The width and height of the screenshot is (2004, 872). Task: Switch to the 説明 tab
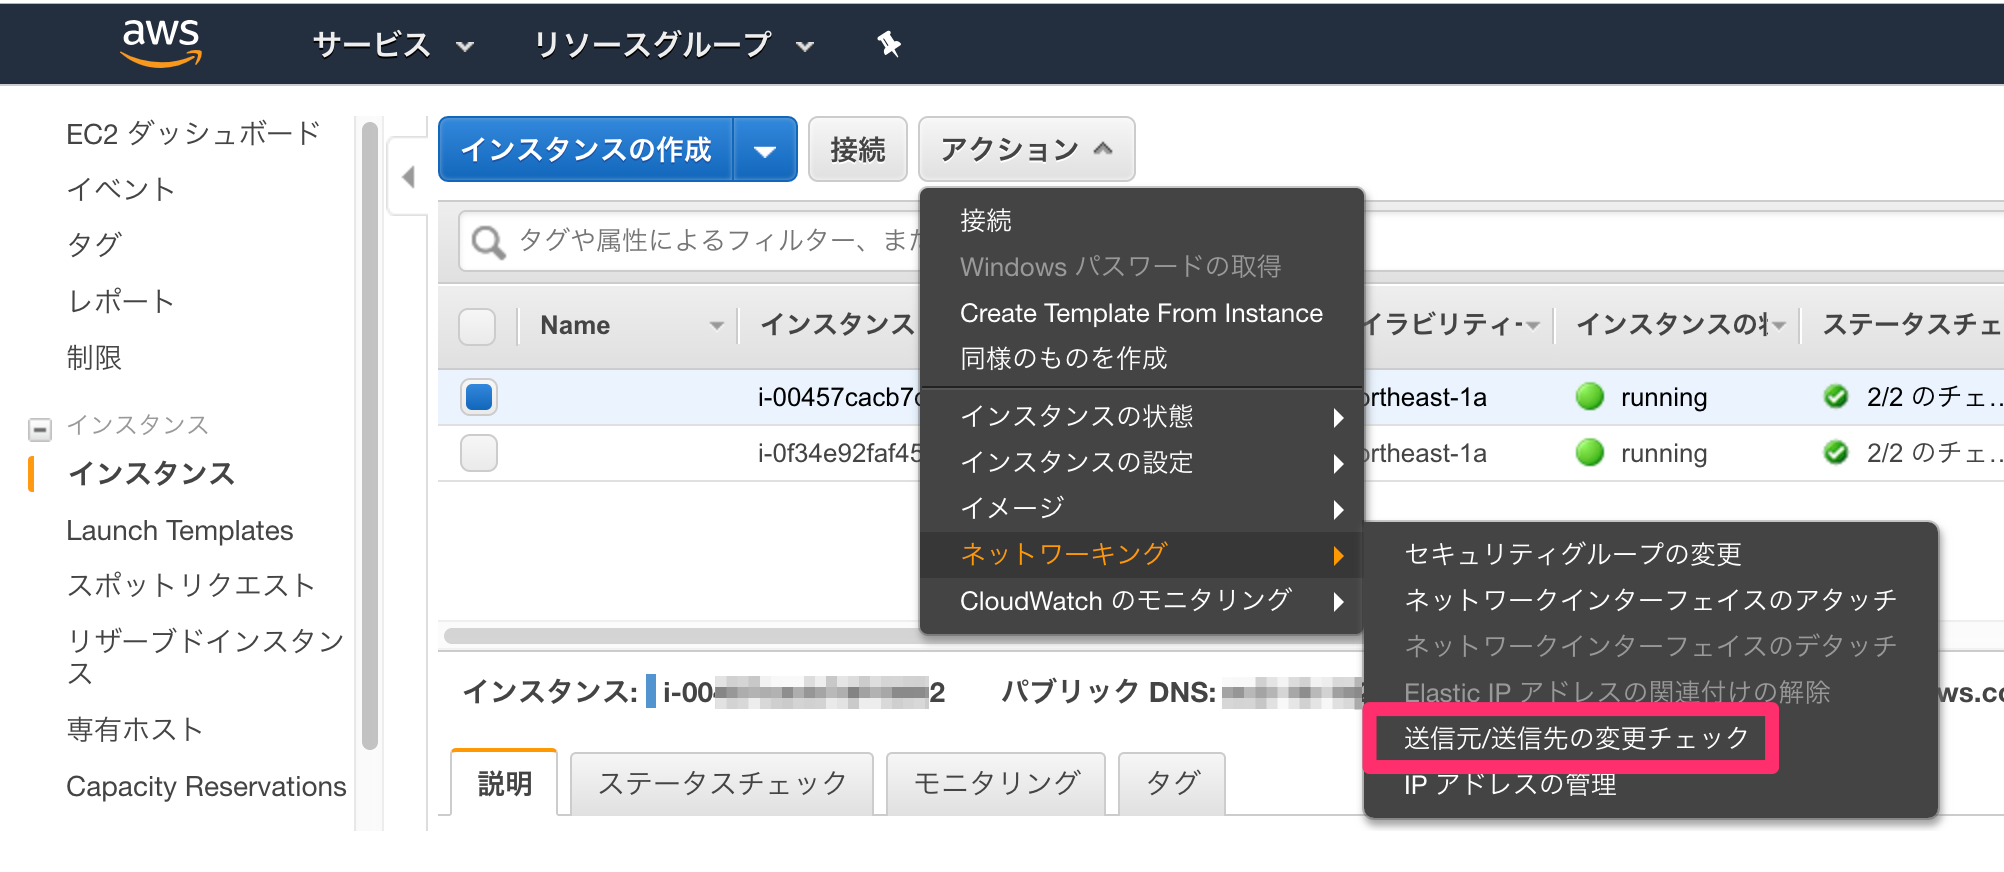(x=504, y=783)
